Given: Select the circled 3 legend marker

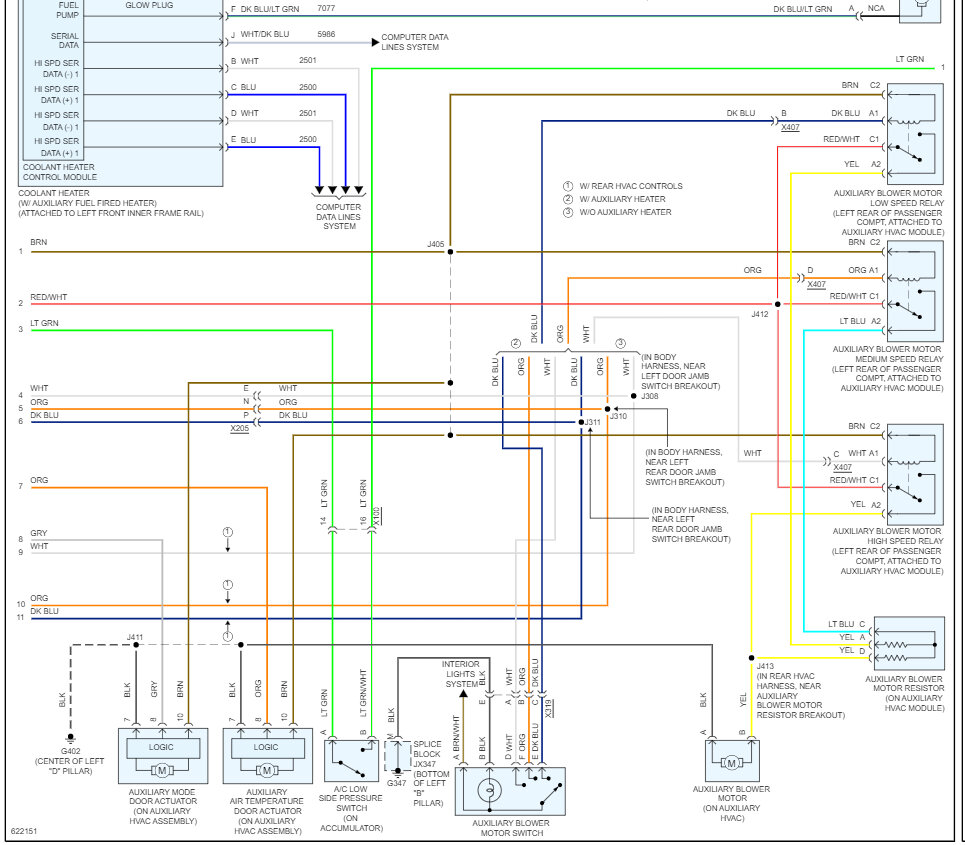Looking at the screenshot, I should point(568,212).
